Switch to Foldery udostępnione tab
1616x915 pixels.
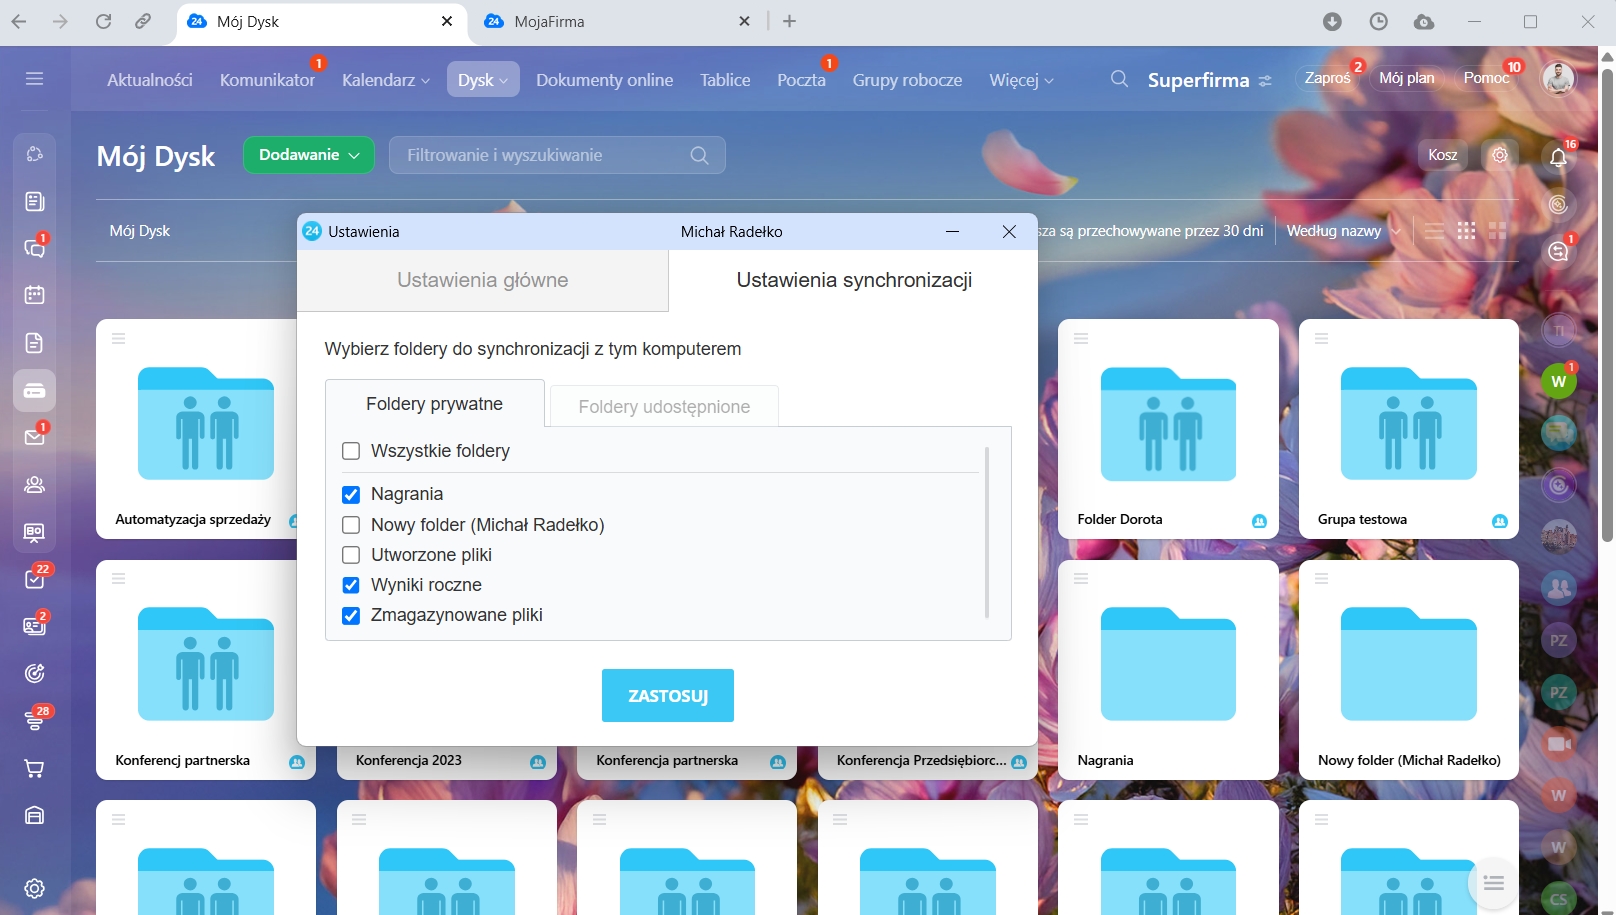coord(664,407)
